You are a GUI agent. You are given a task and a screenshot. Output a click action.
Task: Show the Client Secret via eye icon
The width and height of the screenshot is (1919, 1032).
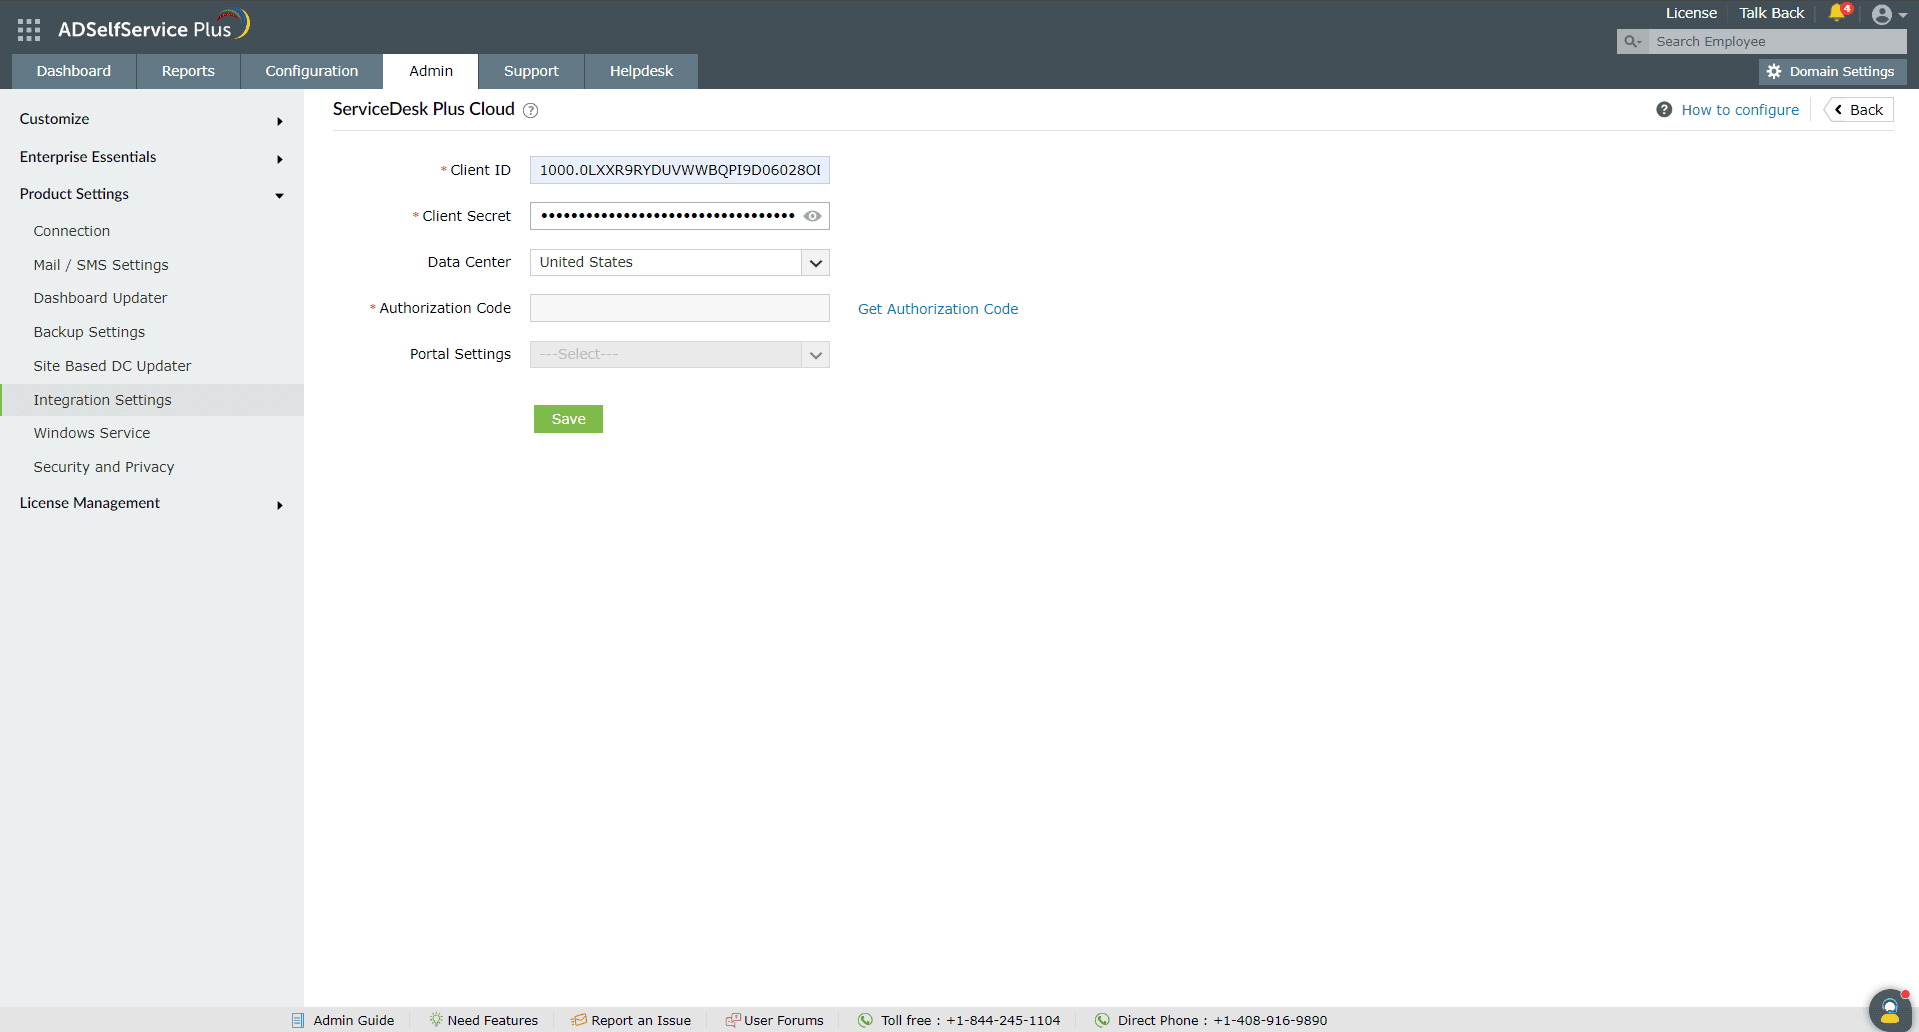point(813,216)
